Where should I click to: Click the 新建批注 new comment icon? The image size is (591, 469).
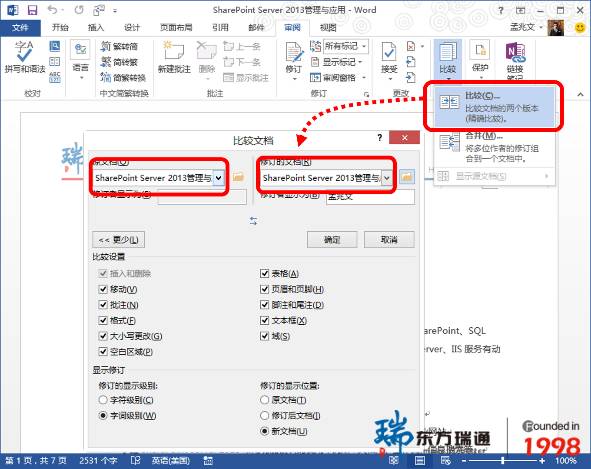pos(173,51)
